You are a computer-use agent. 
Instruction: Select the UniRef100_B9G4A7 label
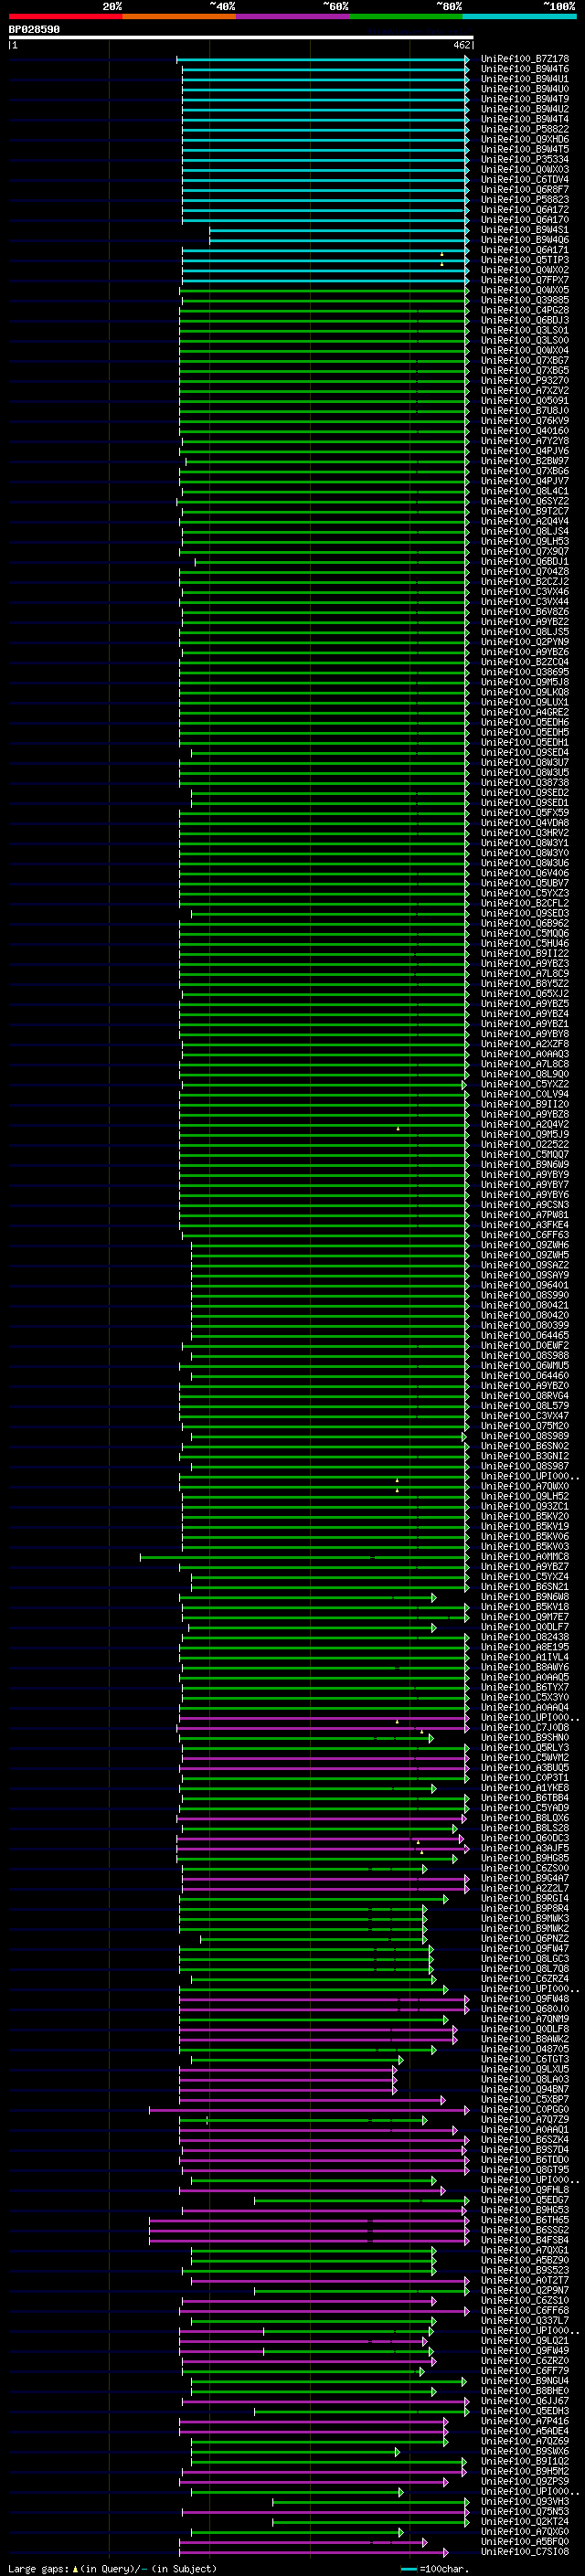524,1878
